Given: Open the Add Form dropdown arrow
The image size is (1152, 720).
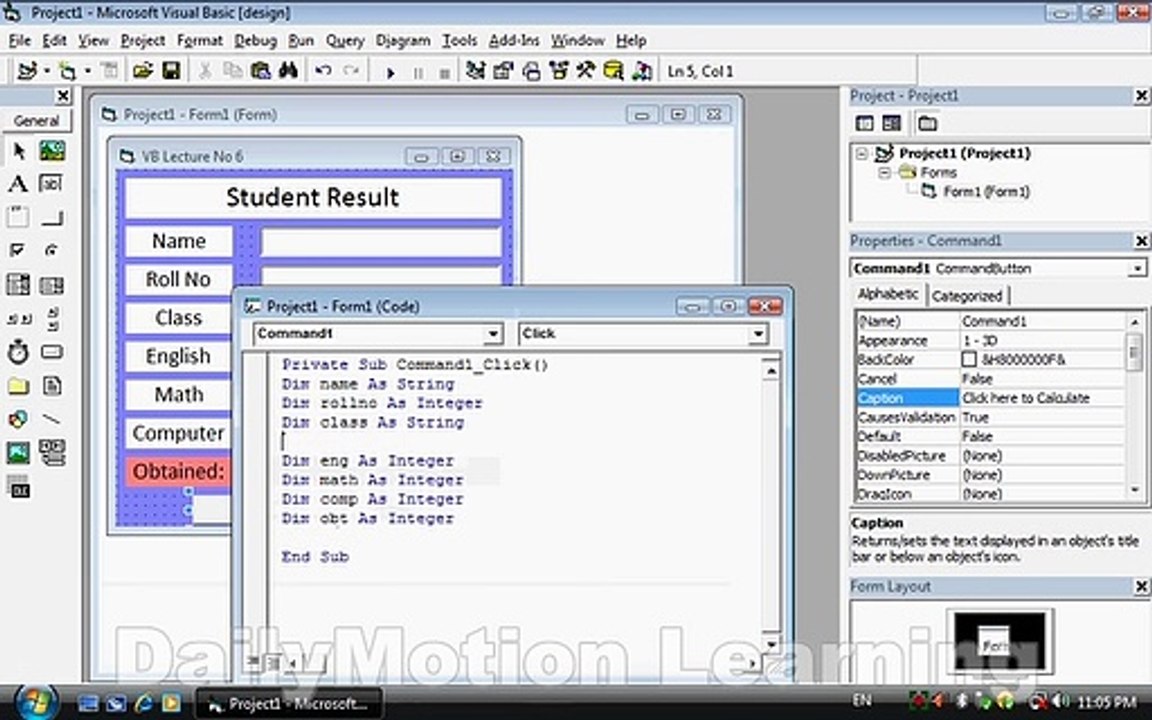Looking at the screenshot, I should (87, 71).
